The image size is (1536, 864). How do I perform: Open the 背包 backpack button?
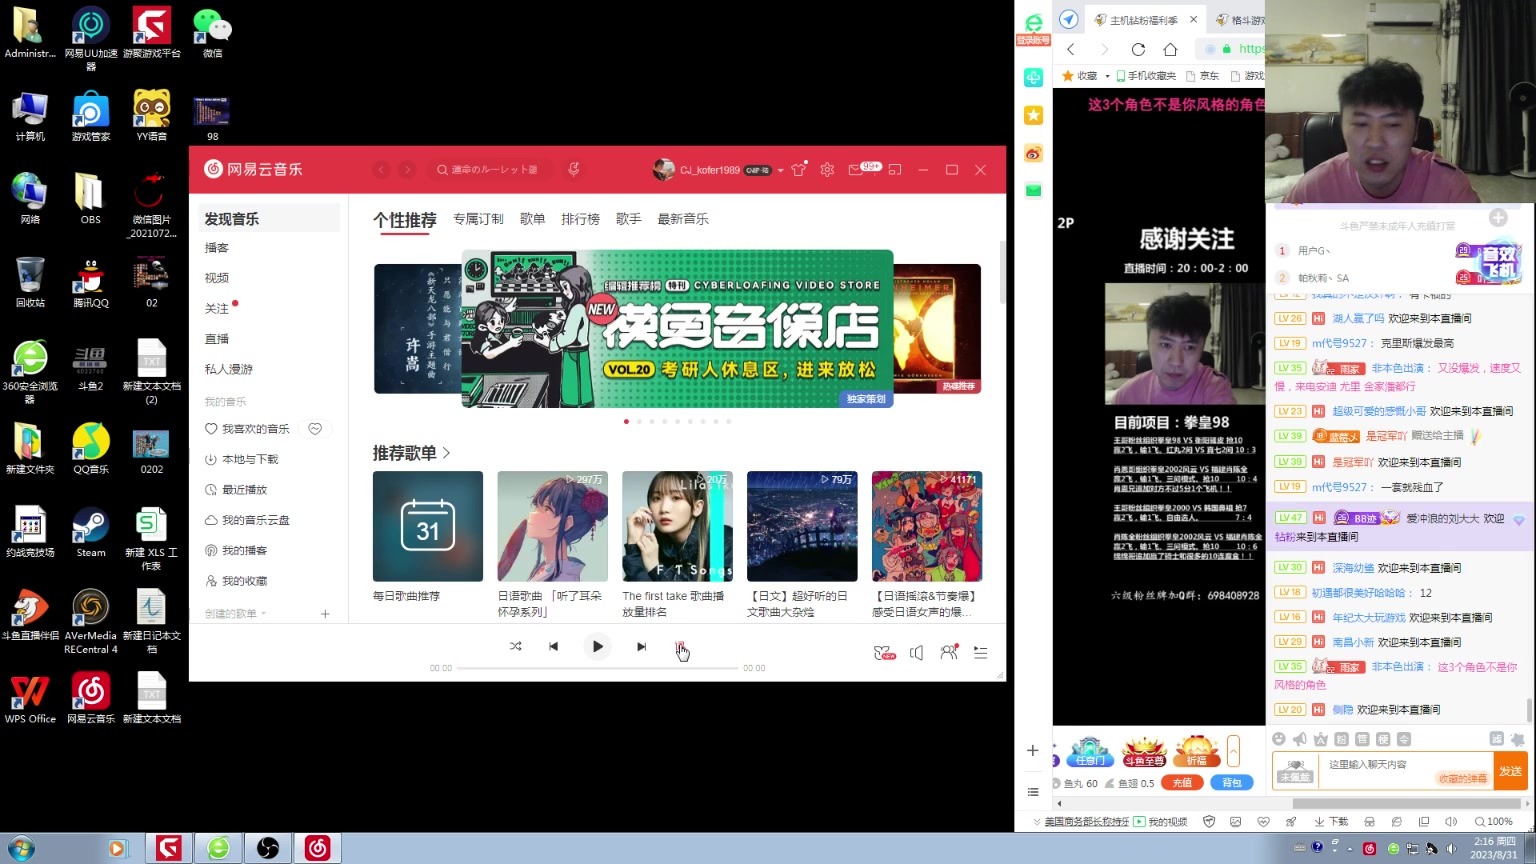click(x=1232, y=783)
